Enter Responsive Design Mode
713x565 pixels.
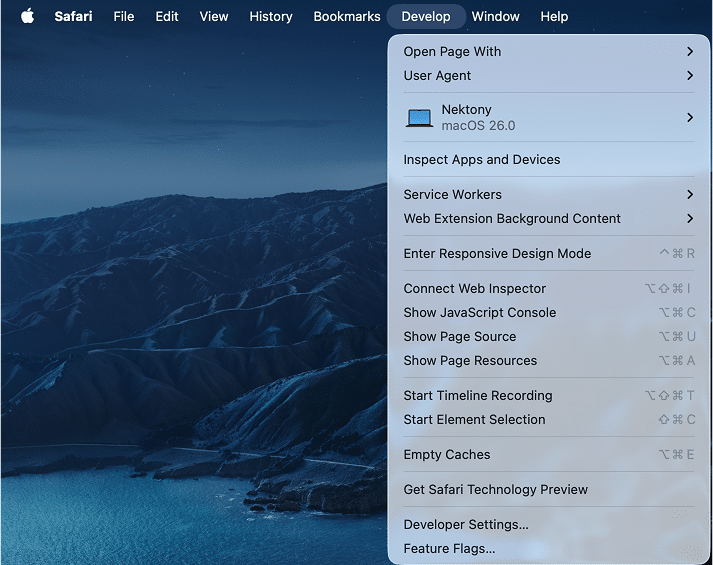pyautogui.click(x=497, y=253)
